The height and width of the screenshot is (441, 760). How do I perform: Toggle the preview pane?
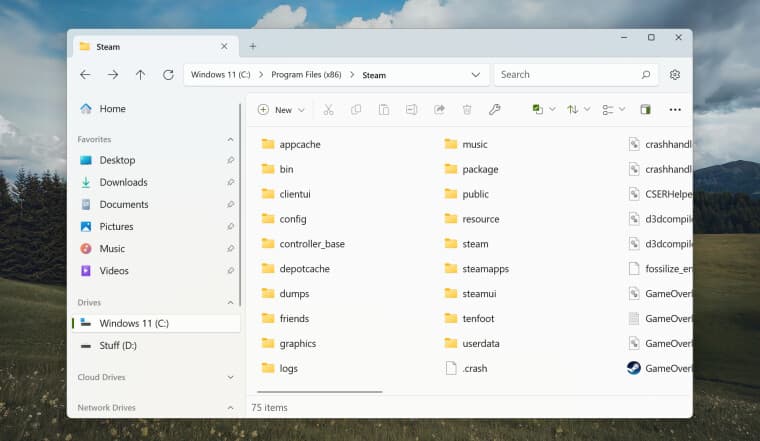point(645,110)
